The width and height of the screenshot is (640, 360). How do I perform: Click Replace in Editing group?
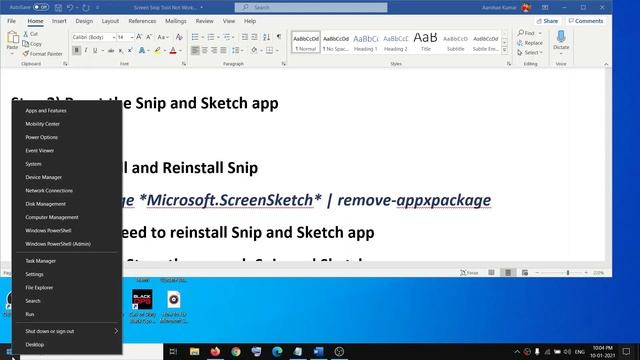click(530, 42)
